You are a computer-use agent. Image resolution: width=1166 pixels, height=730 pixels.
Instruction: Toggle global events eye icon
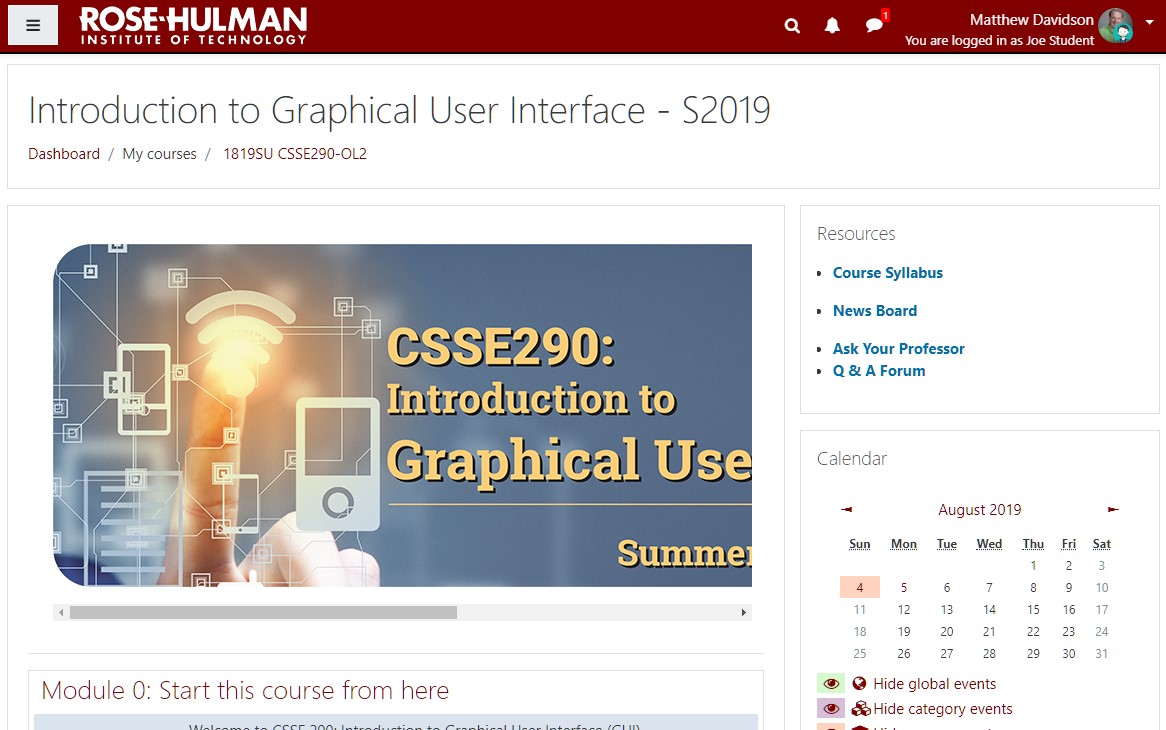(831, 683)
